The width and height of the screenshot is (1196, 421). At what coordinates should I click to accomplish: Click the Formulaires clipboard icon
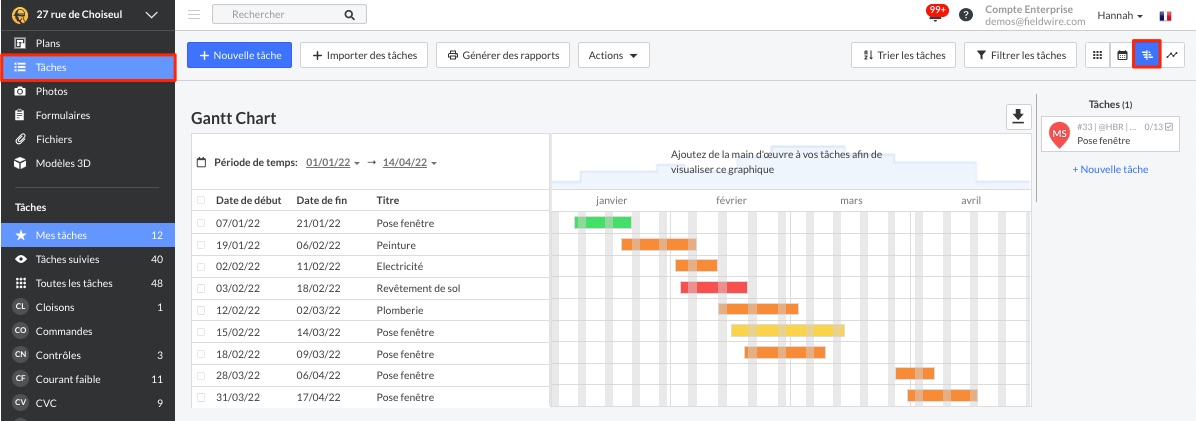tap(21, 115)
